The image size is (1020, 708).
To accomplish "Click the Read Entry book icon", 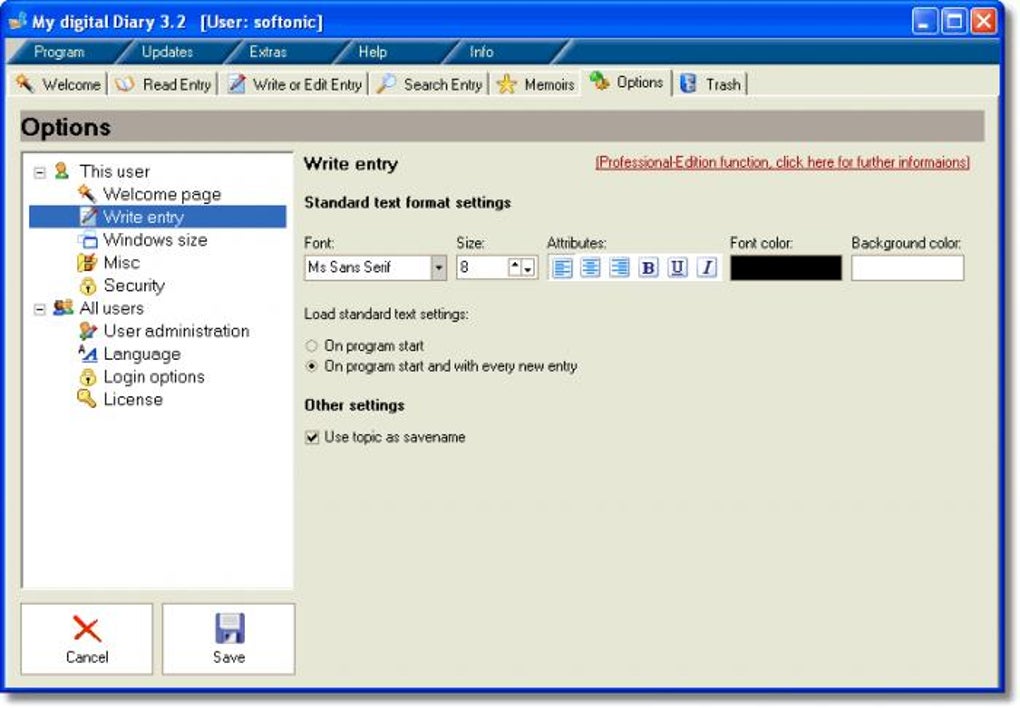I will point(125,84).
